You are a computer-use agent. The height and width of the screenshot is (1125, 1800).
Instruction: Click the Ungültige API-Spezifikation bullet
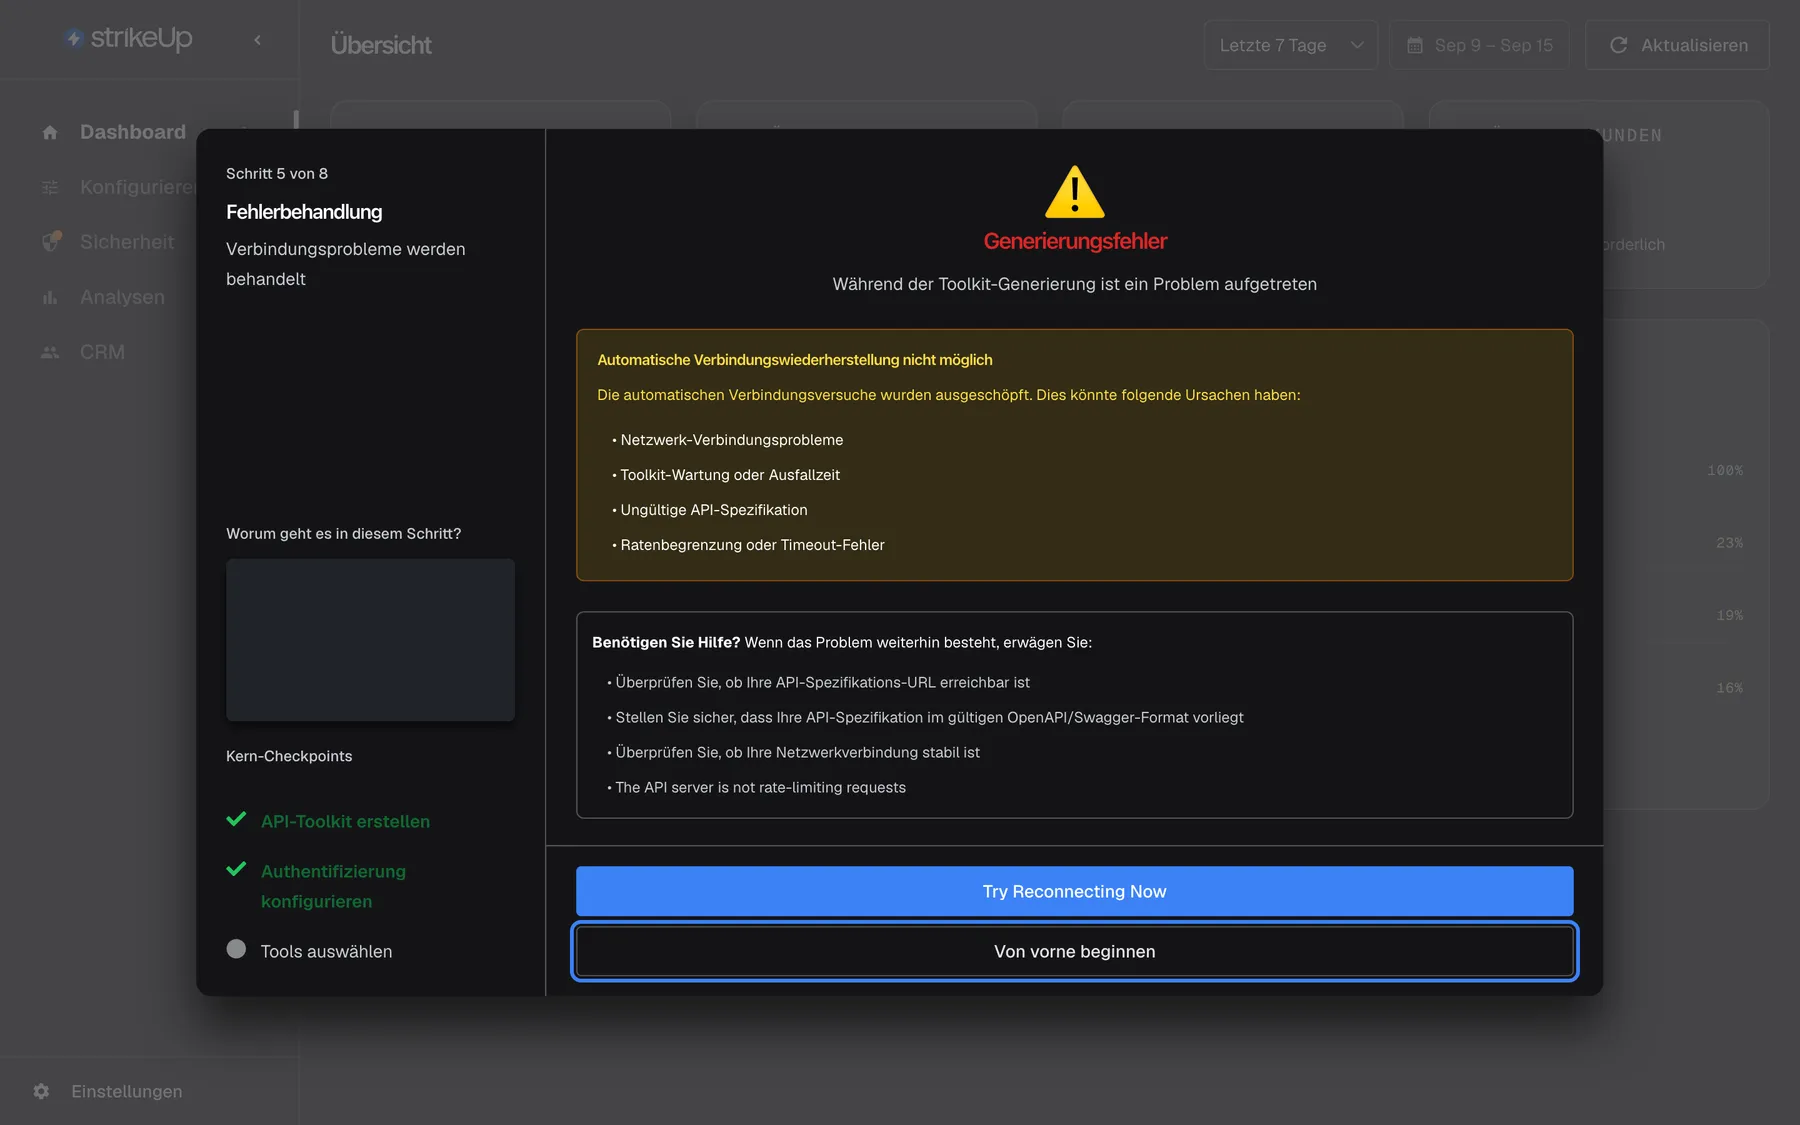pyautogui.click(x=709, y=510)
